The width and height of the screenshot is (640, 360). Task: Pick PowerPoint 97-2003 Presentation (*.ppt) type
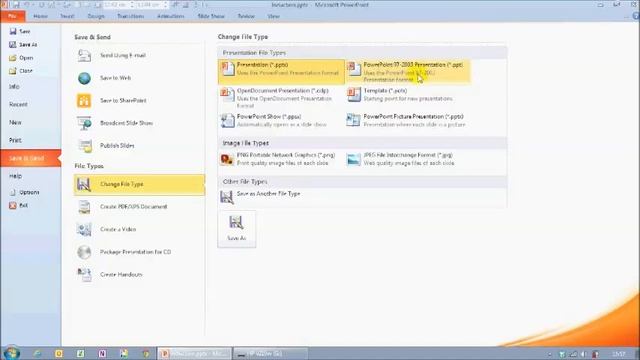pos(408,72)
